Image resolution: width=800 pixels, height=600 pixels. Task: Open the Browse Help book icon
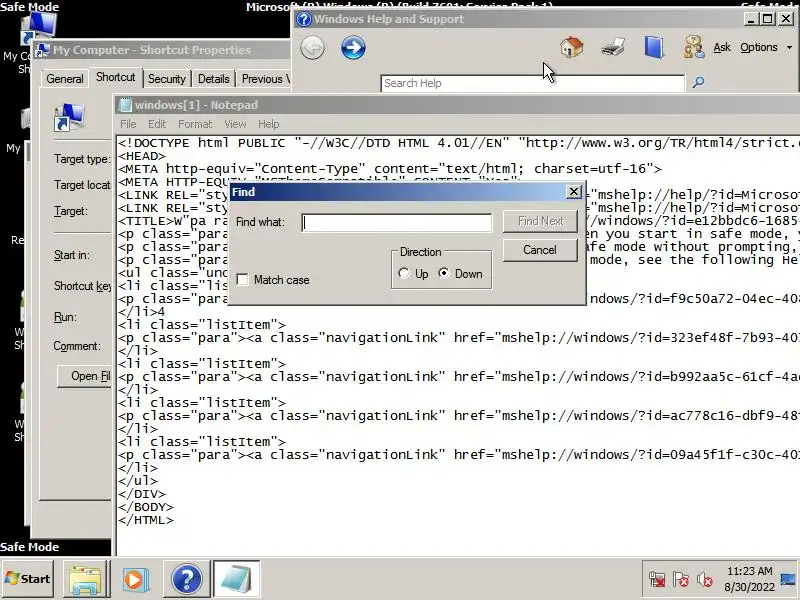[654, 47]
